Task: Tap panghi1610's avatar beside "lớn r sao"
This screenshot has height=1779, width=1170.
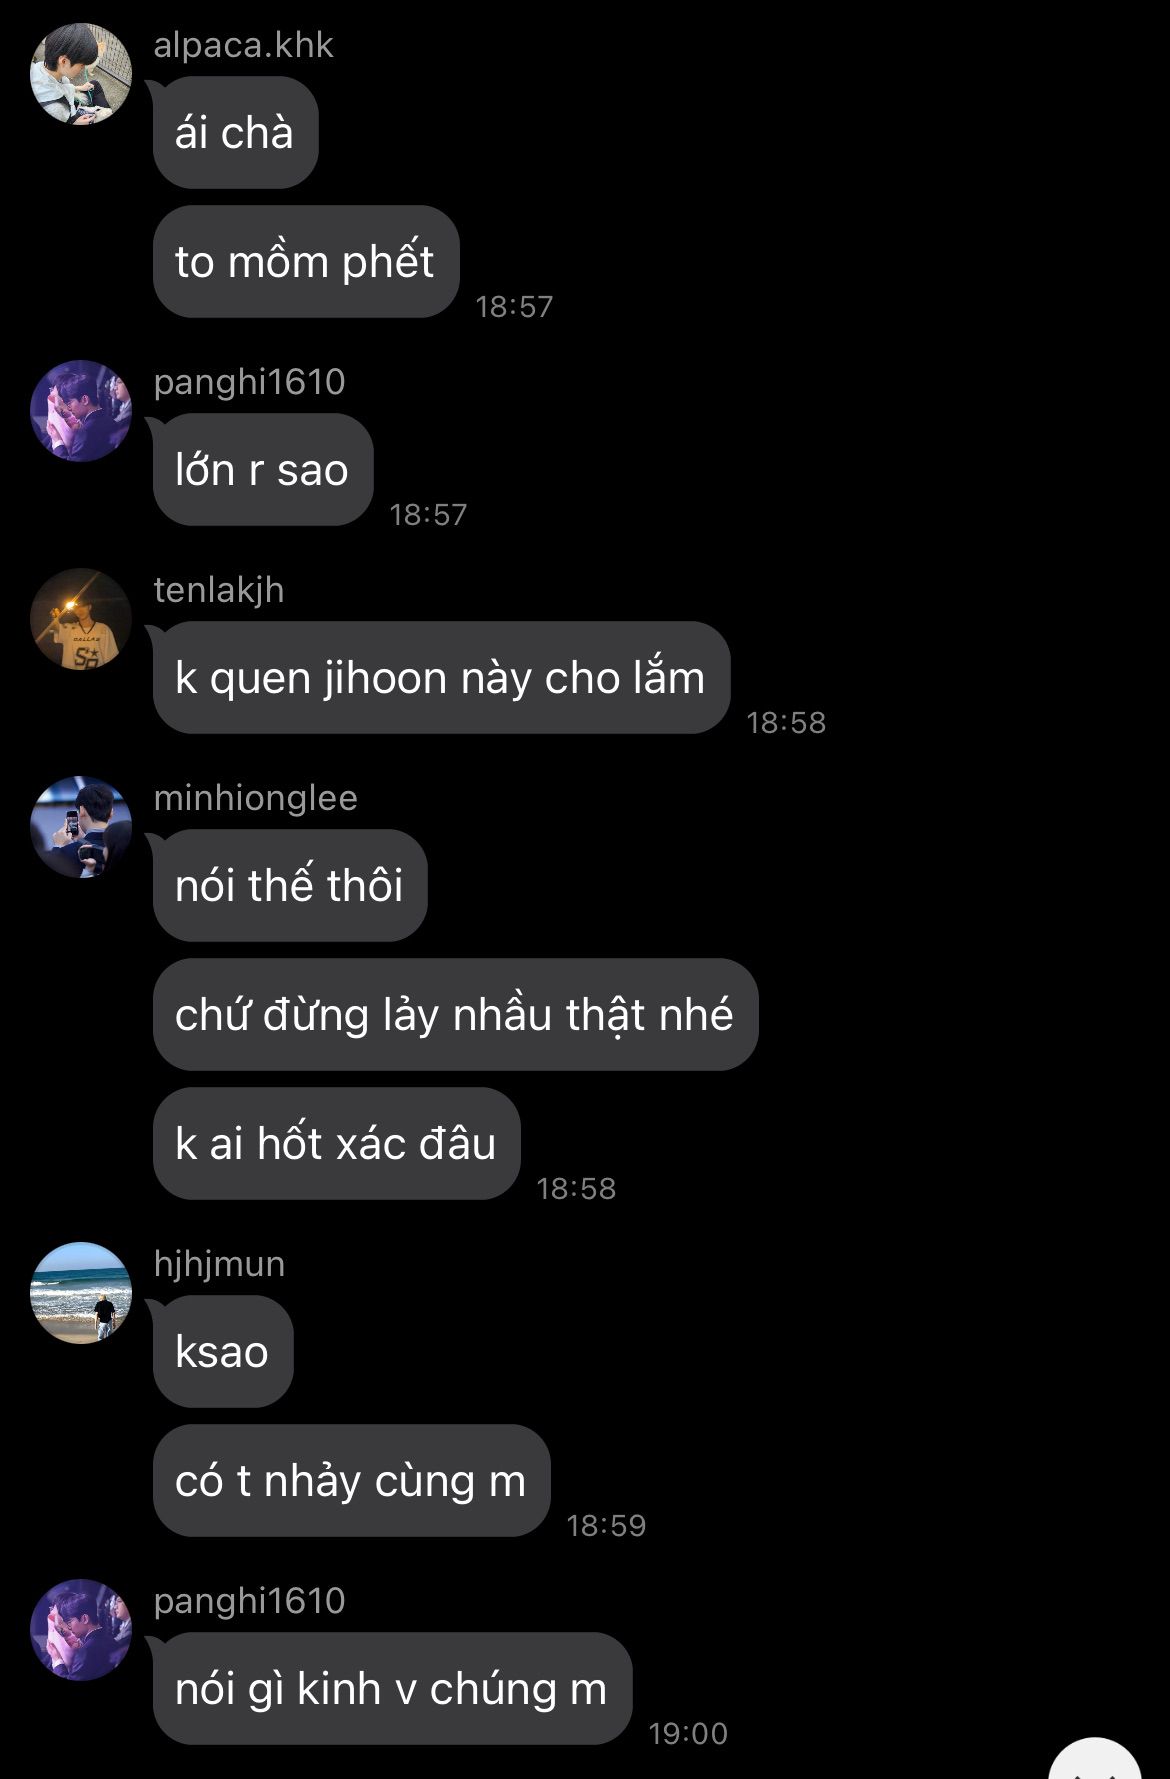Action: pyautogui.click(x=81, y=411)
